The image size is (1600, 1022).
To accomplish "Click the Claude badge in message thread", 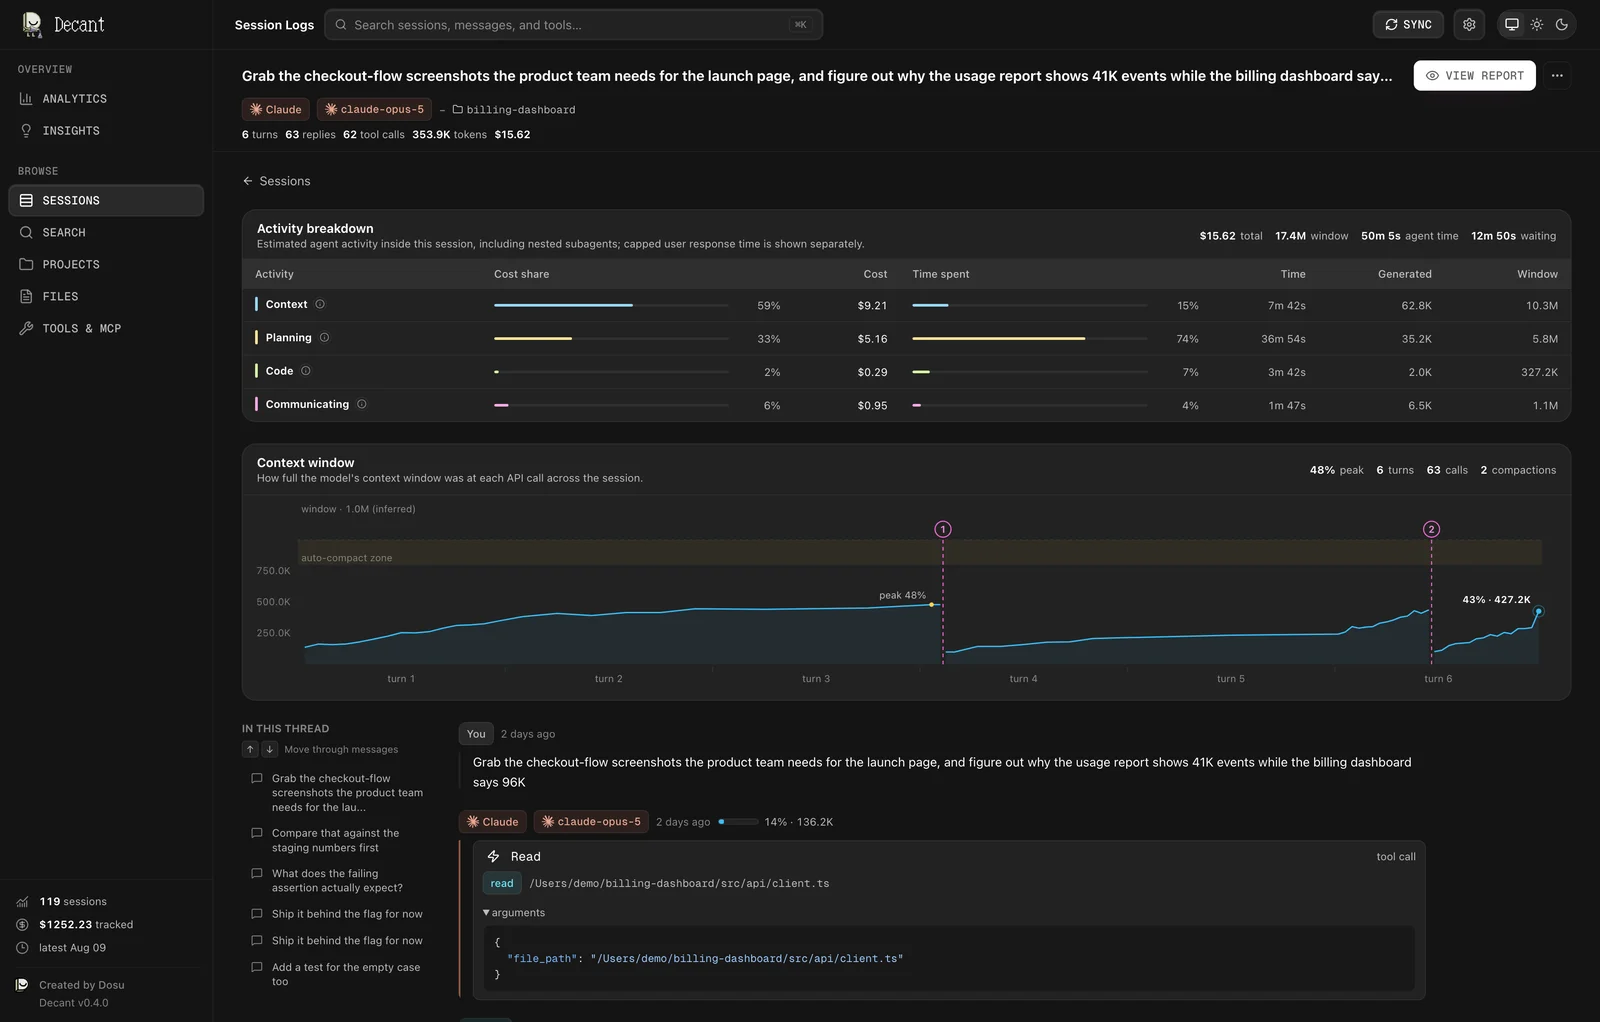I will pyautogui.click(x=493, y=822).
